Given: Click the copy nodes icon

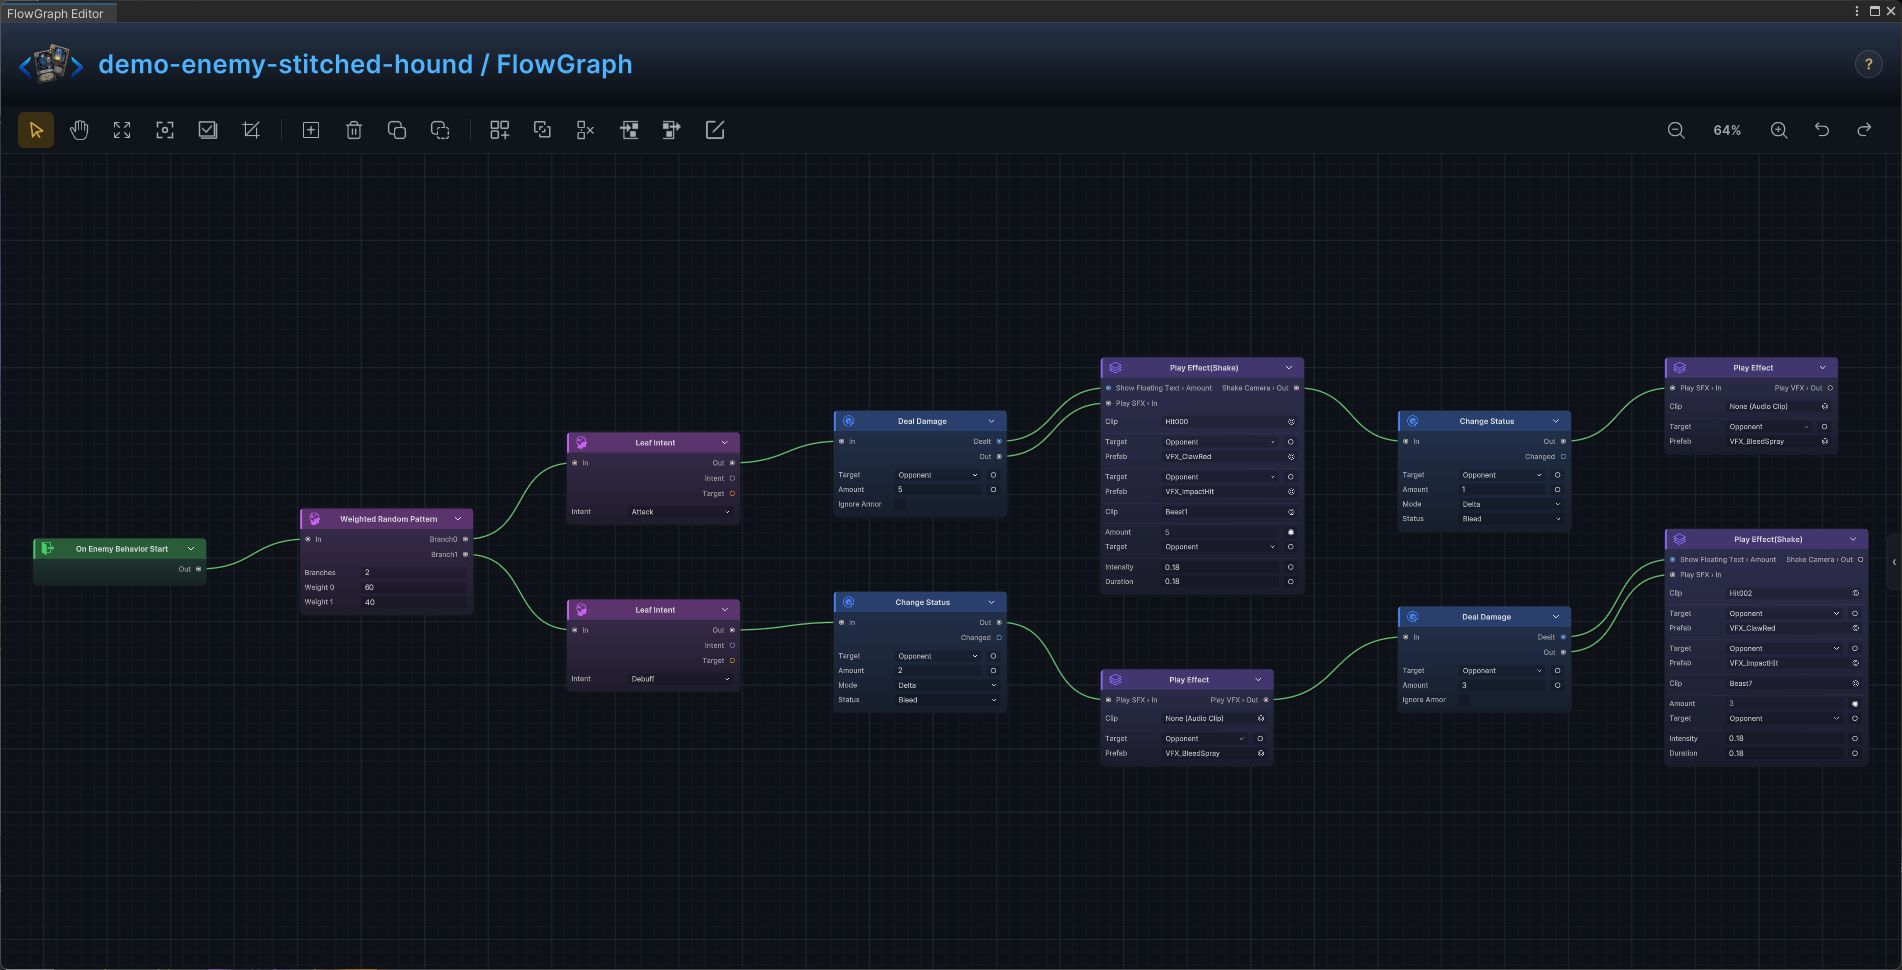Looking at the screenshot, I should pyautogui.click(x=397, y=130).
